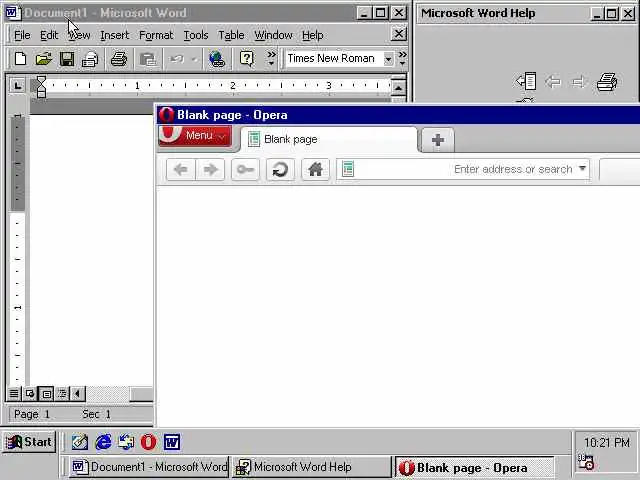Image resolution: width=640 pixels, height=480 pixels.
Task: Launch Internet Explorer from the Quick Launch bar
Action: [x=103, y=442]
